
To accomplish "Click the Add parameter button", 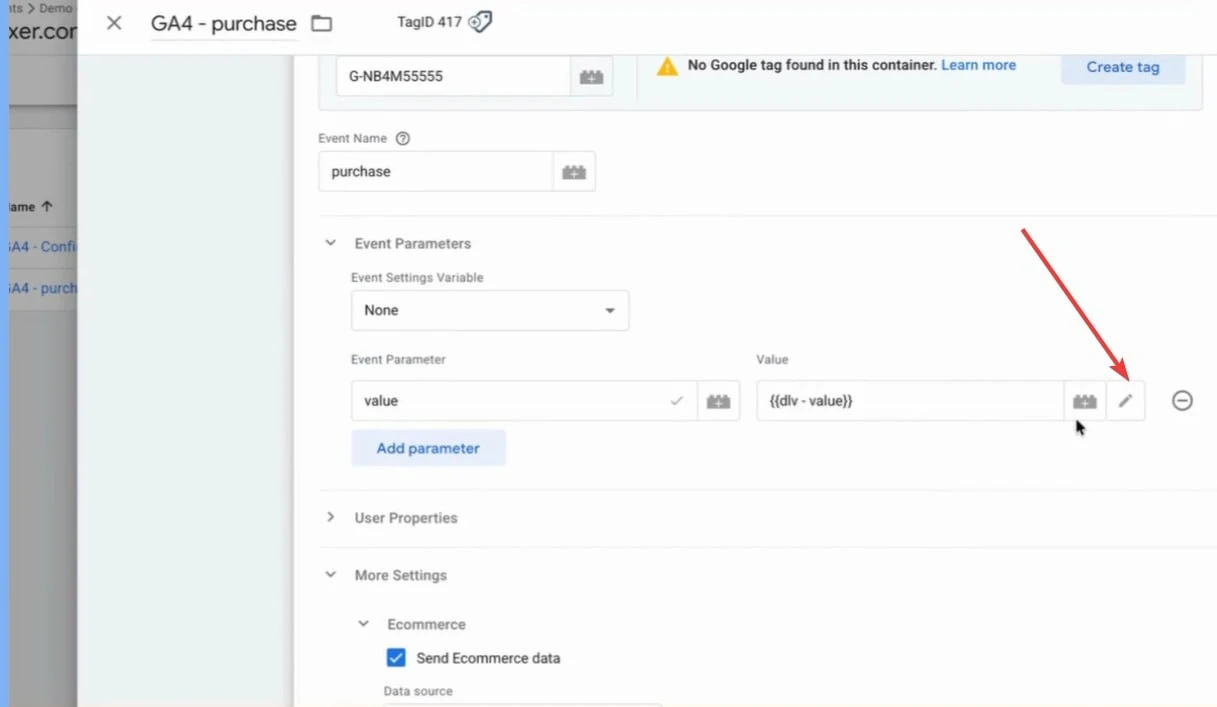I will coord(428,448).
